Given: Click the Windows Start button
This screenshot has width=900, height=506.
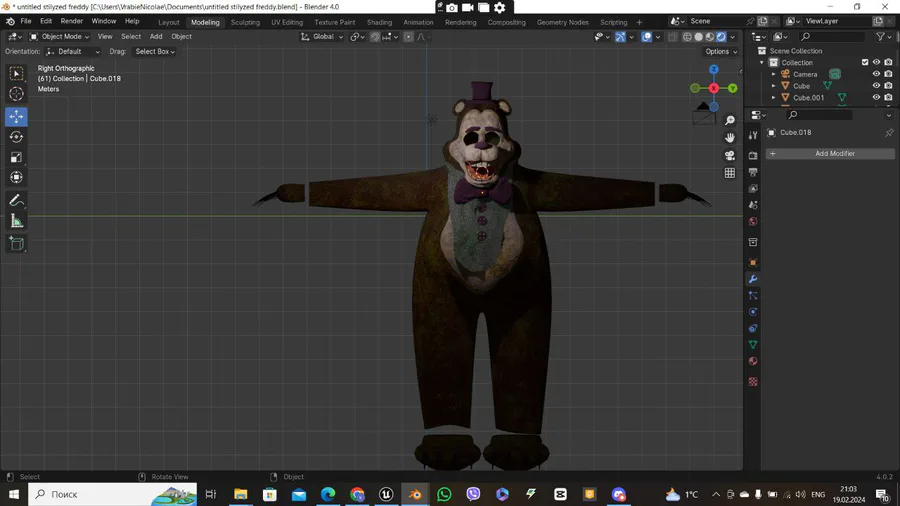Looking at the screenshot, I should pos(14,494).
